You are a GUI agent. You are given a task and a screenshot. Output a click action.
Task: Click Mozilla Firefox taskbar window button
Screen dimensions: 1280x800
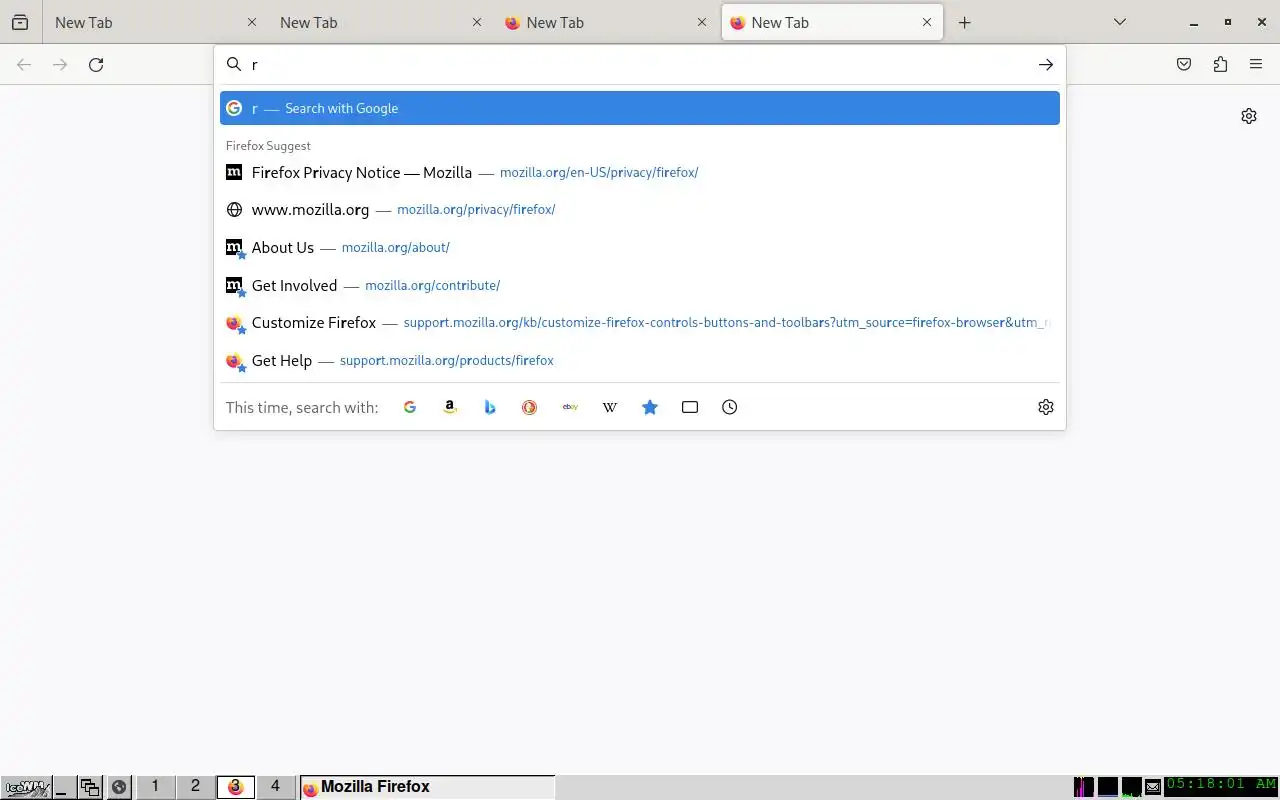427,787
